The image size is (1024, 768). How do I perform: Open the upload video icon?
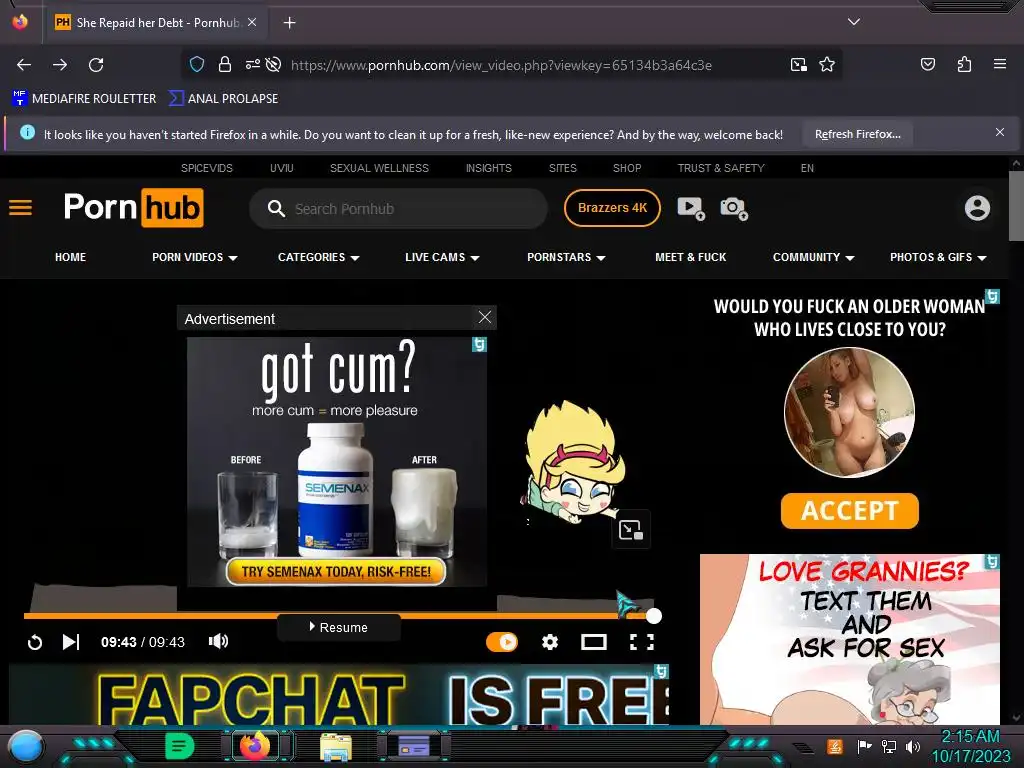tap(691, 208)
